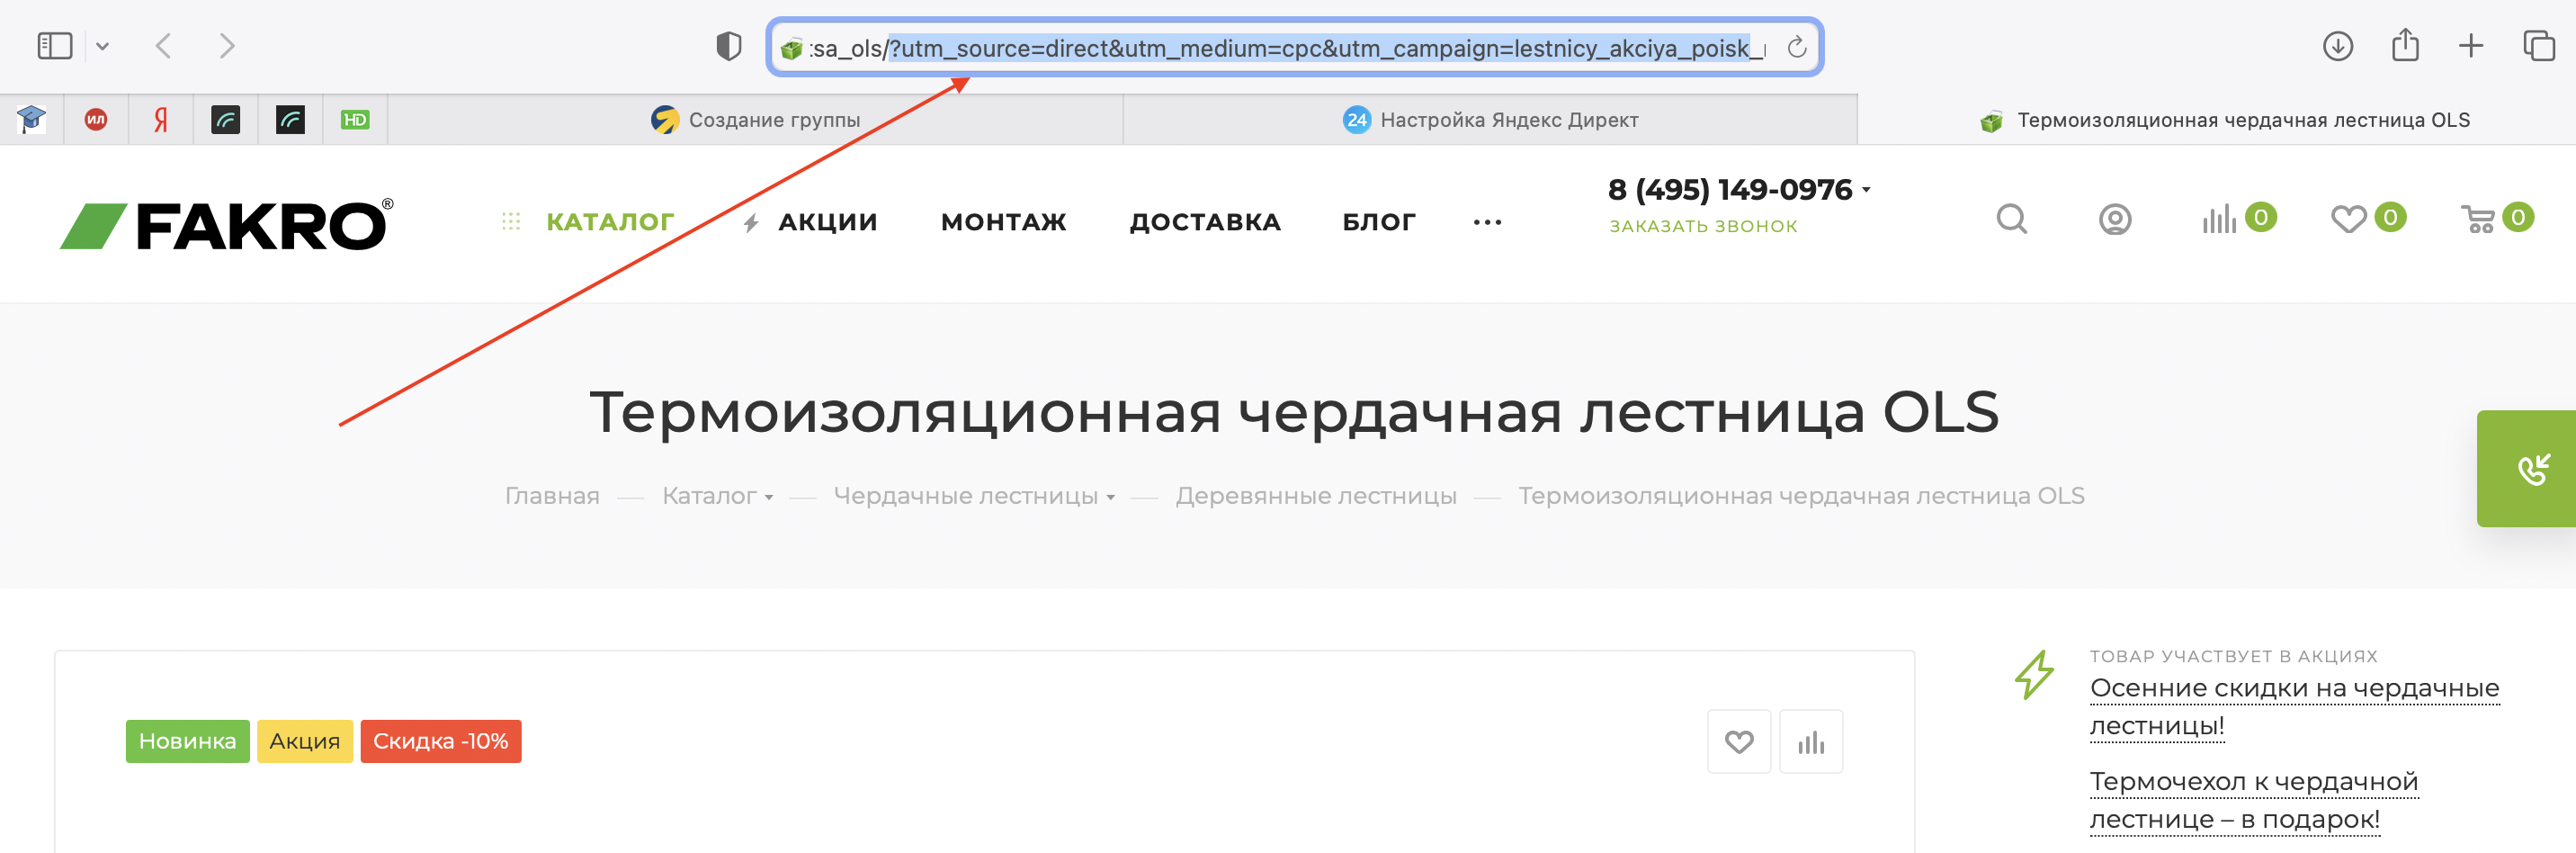Viewport: 2576px width, 853px height.
Task: Click the Новинка green badge
Action: (x=188, y=742)
